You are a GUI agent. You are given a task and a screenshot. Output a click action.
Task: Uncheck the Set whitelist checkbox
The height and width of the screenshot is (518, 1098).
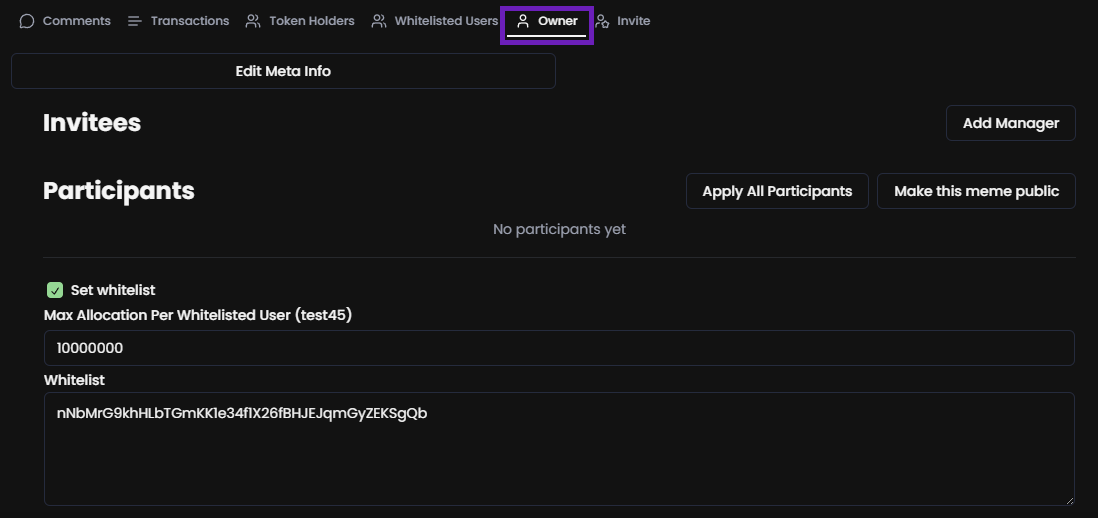click(x=55, y=290)
